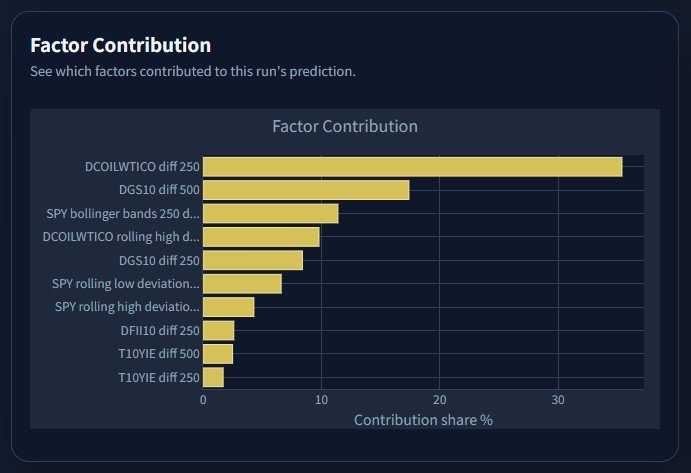Click the T10YIE diff 500 bar

click(218, 354)
